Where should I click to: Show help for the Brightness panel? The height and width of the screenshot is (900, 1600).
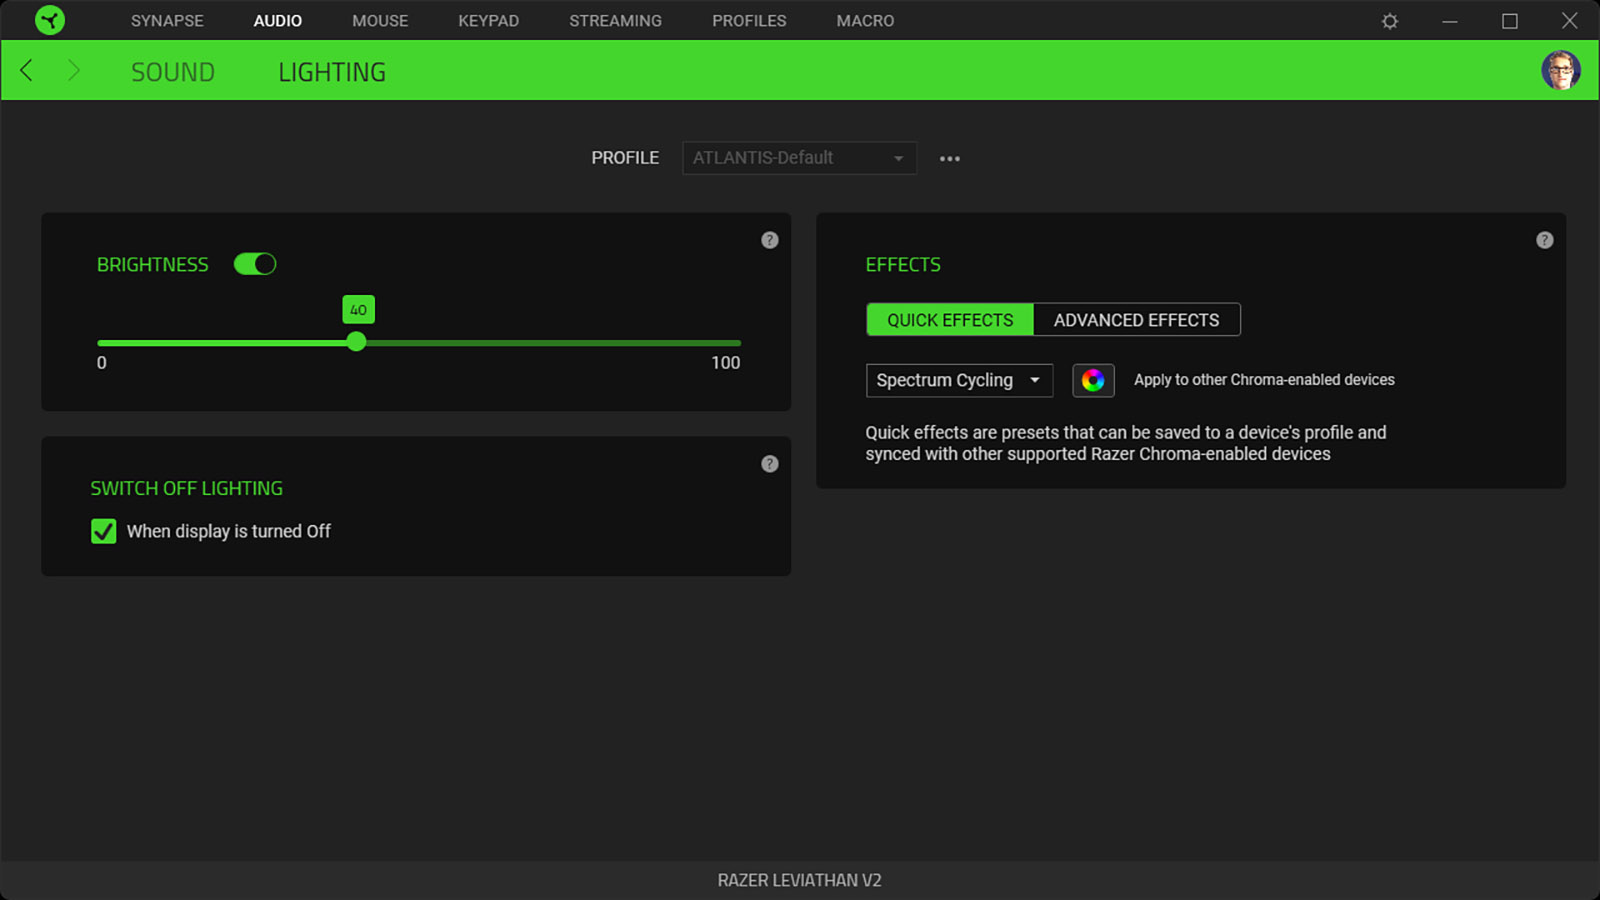click(x=770, y=240)
